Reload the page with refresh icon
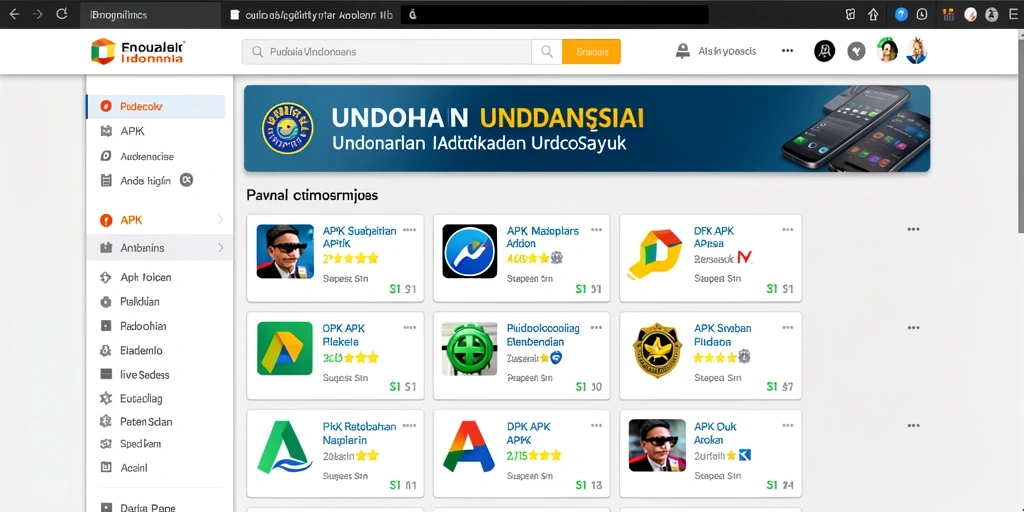 point(62,14)
